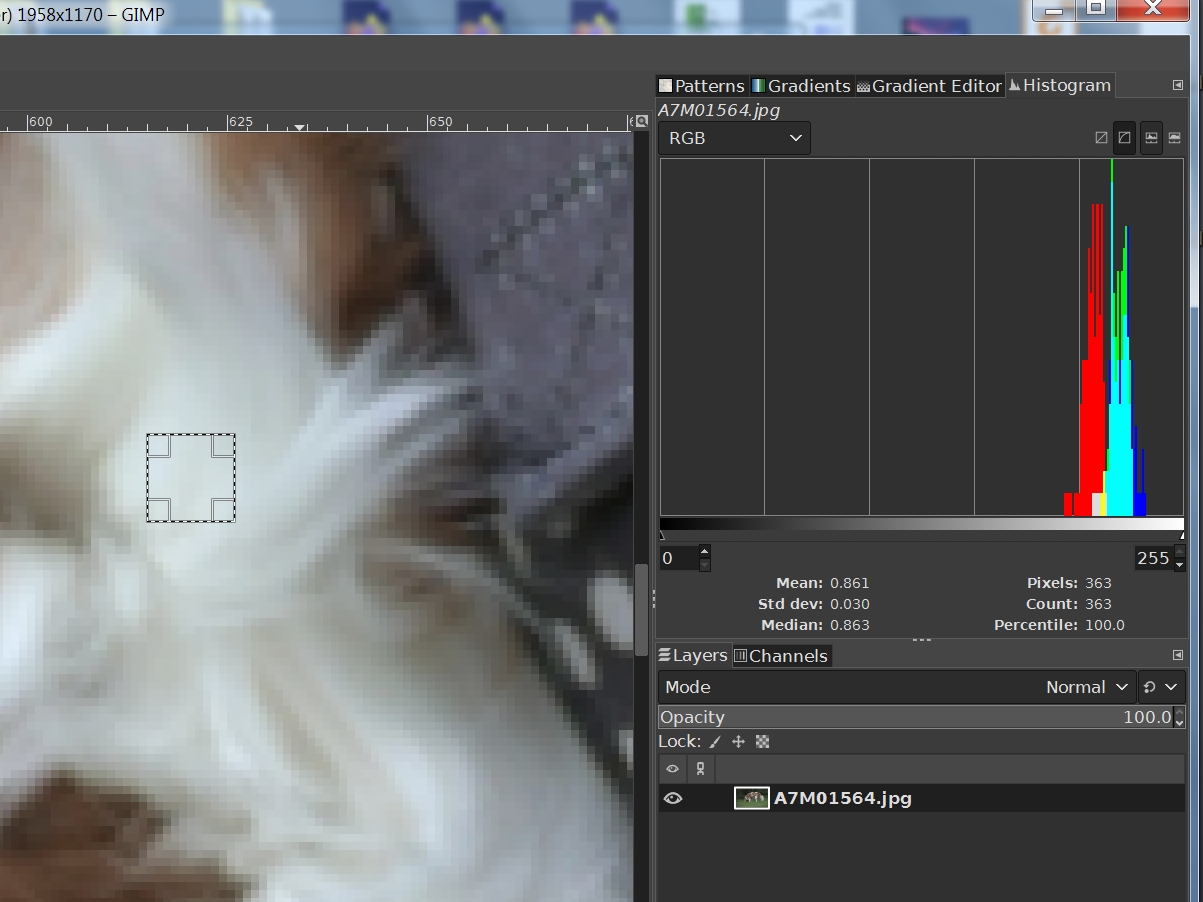The height and width of the screenshot is (902, 1203).
Task: Open the Histogram panel tab menu
Action: coord(1177,86)
